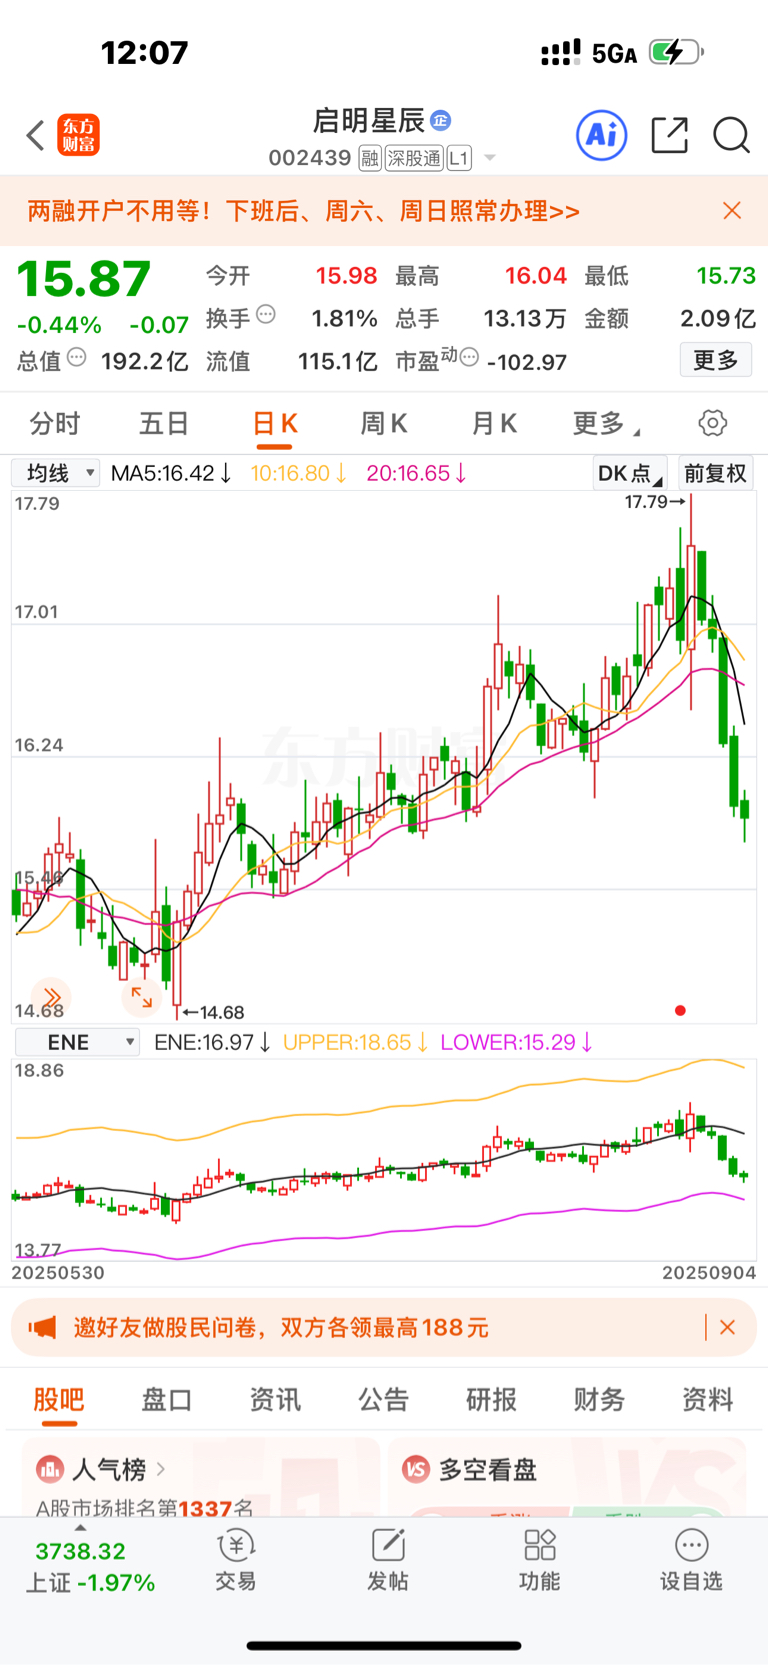Image resolution: width=768 pixels, height=1665 pixels.
Task: Open the 两融开户不用等 banner link
Action: (304, 211)
